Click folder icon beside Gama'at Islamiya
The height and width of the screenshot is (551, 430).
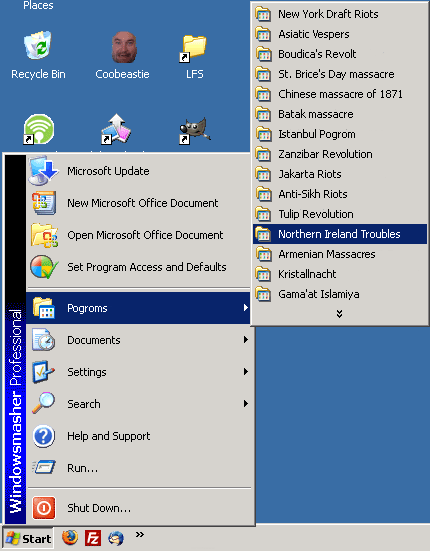[263, 294]
